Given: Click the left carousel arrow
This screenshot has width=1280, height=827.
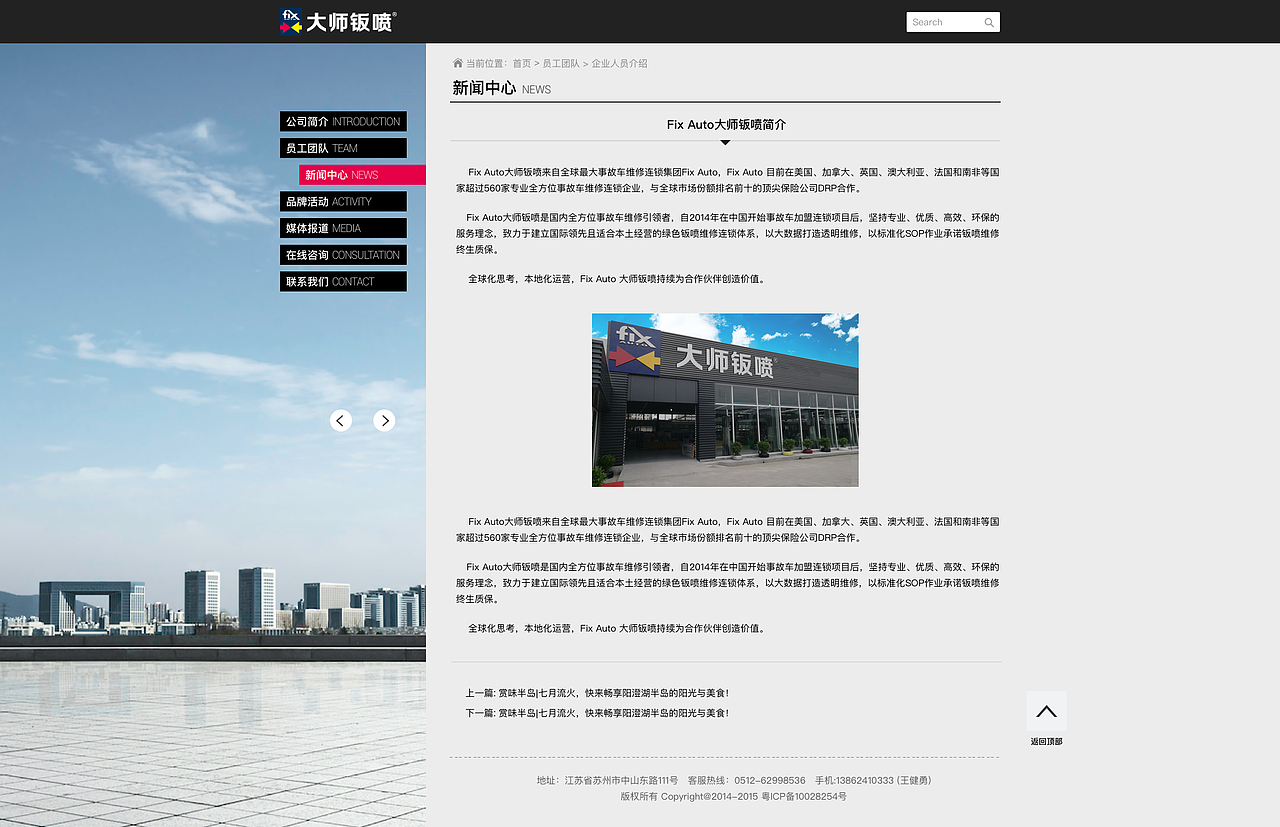Looking at the screenshot, I should (340, 420).
